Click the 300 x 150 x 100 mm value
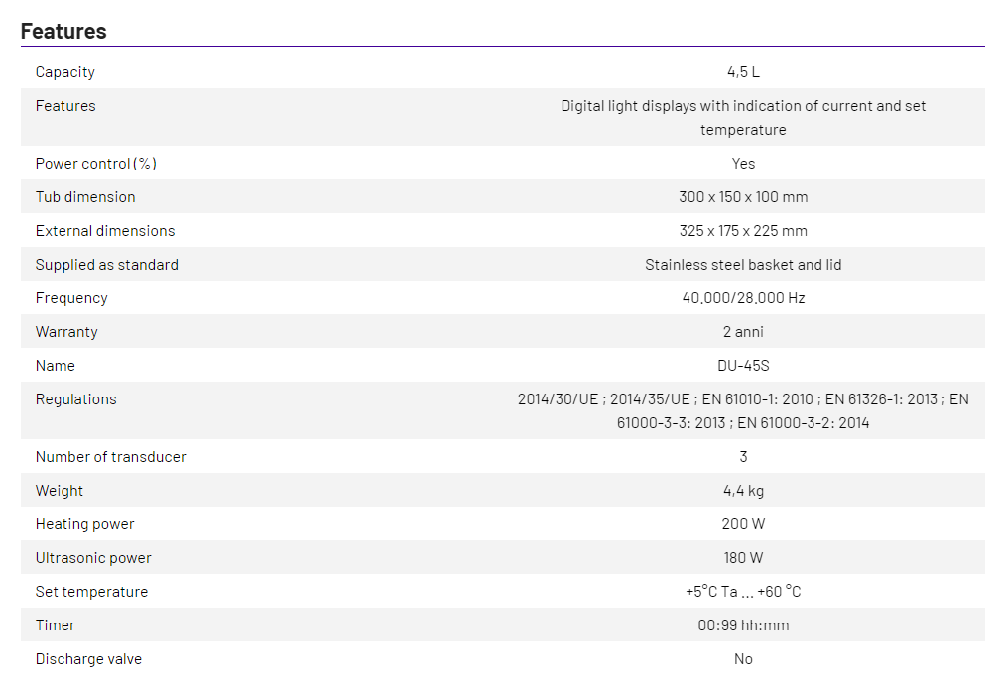This screenshot has width=1000, height=680. [x=743, y=197]
